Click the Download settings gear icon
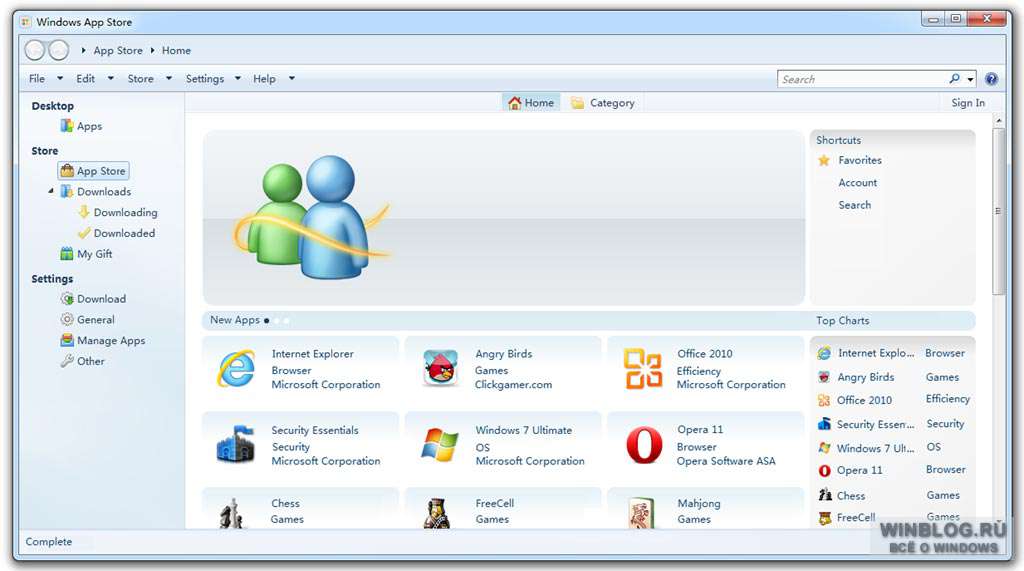 [67, 299]
